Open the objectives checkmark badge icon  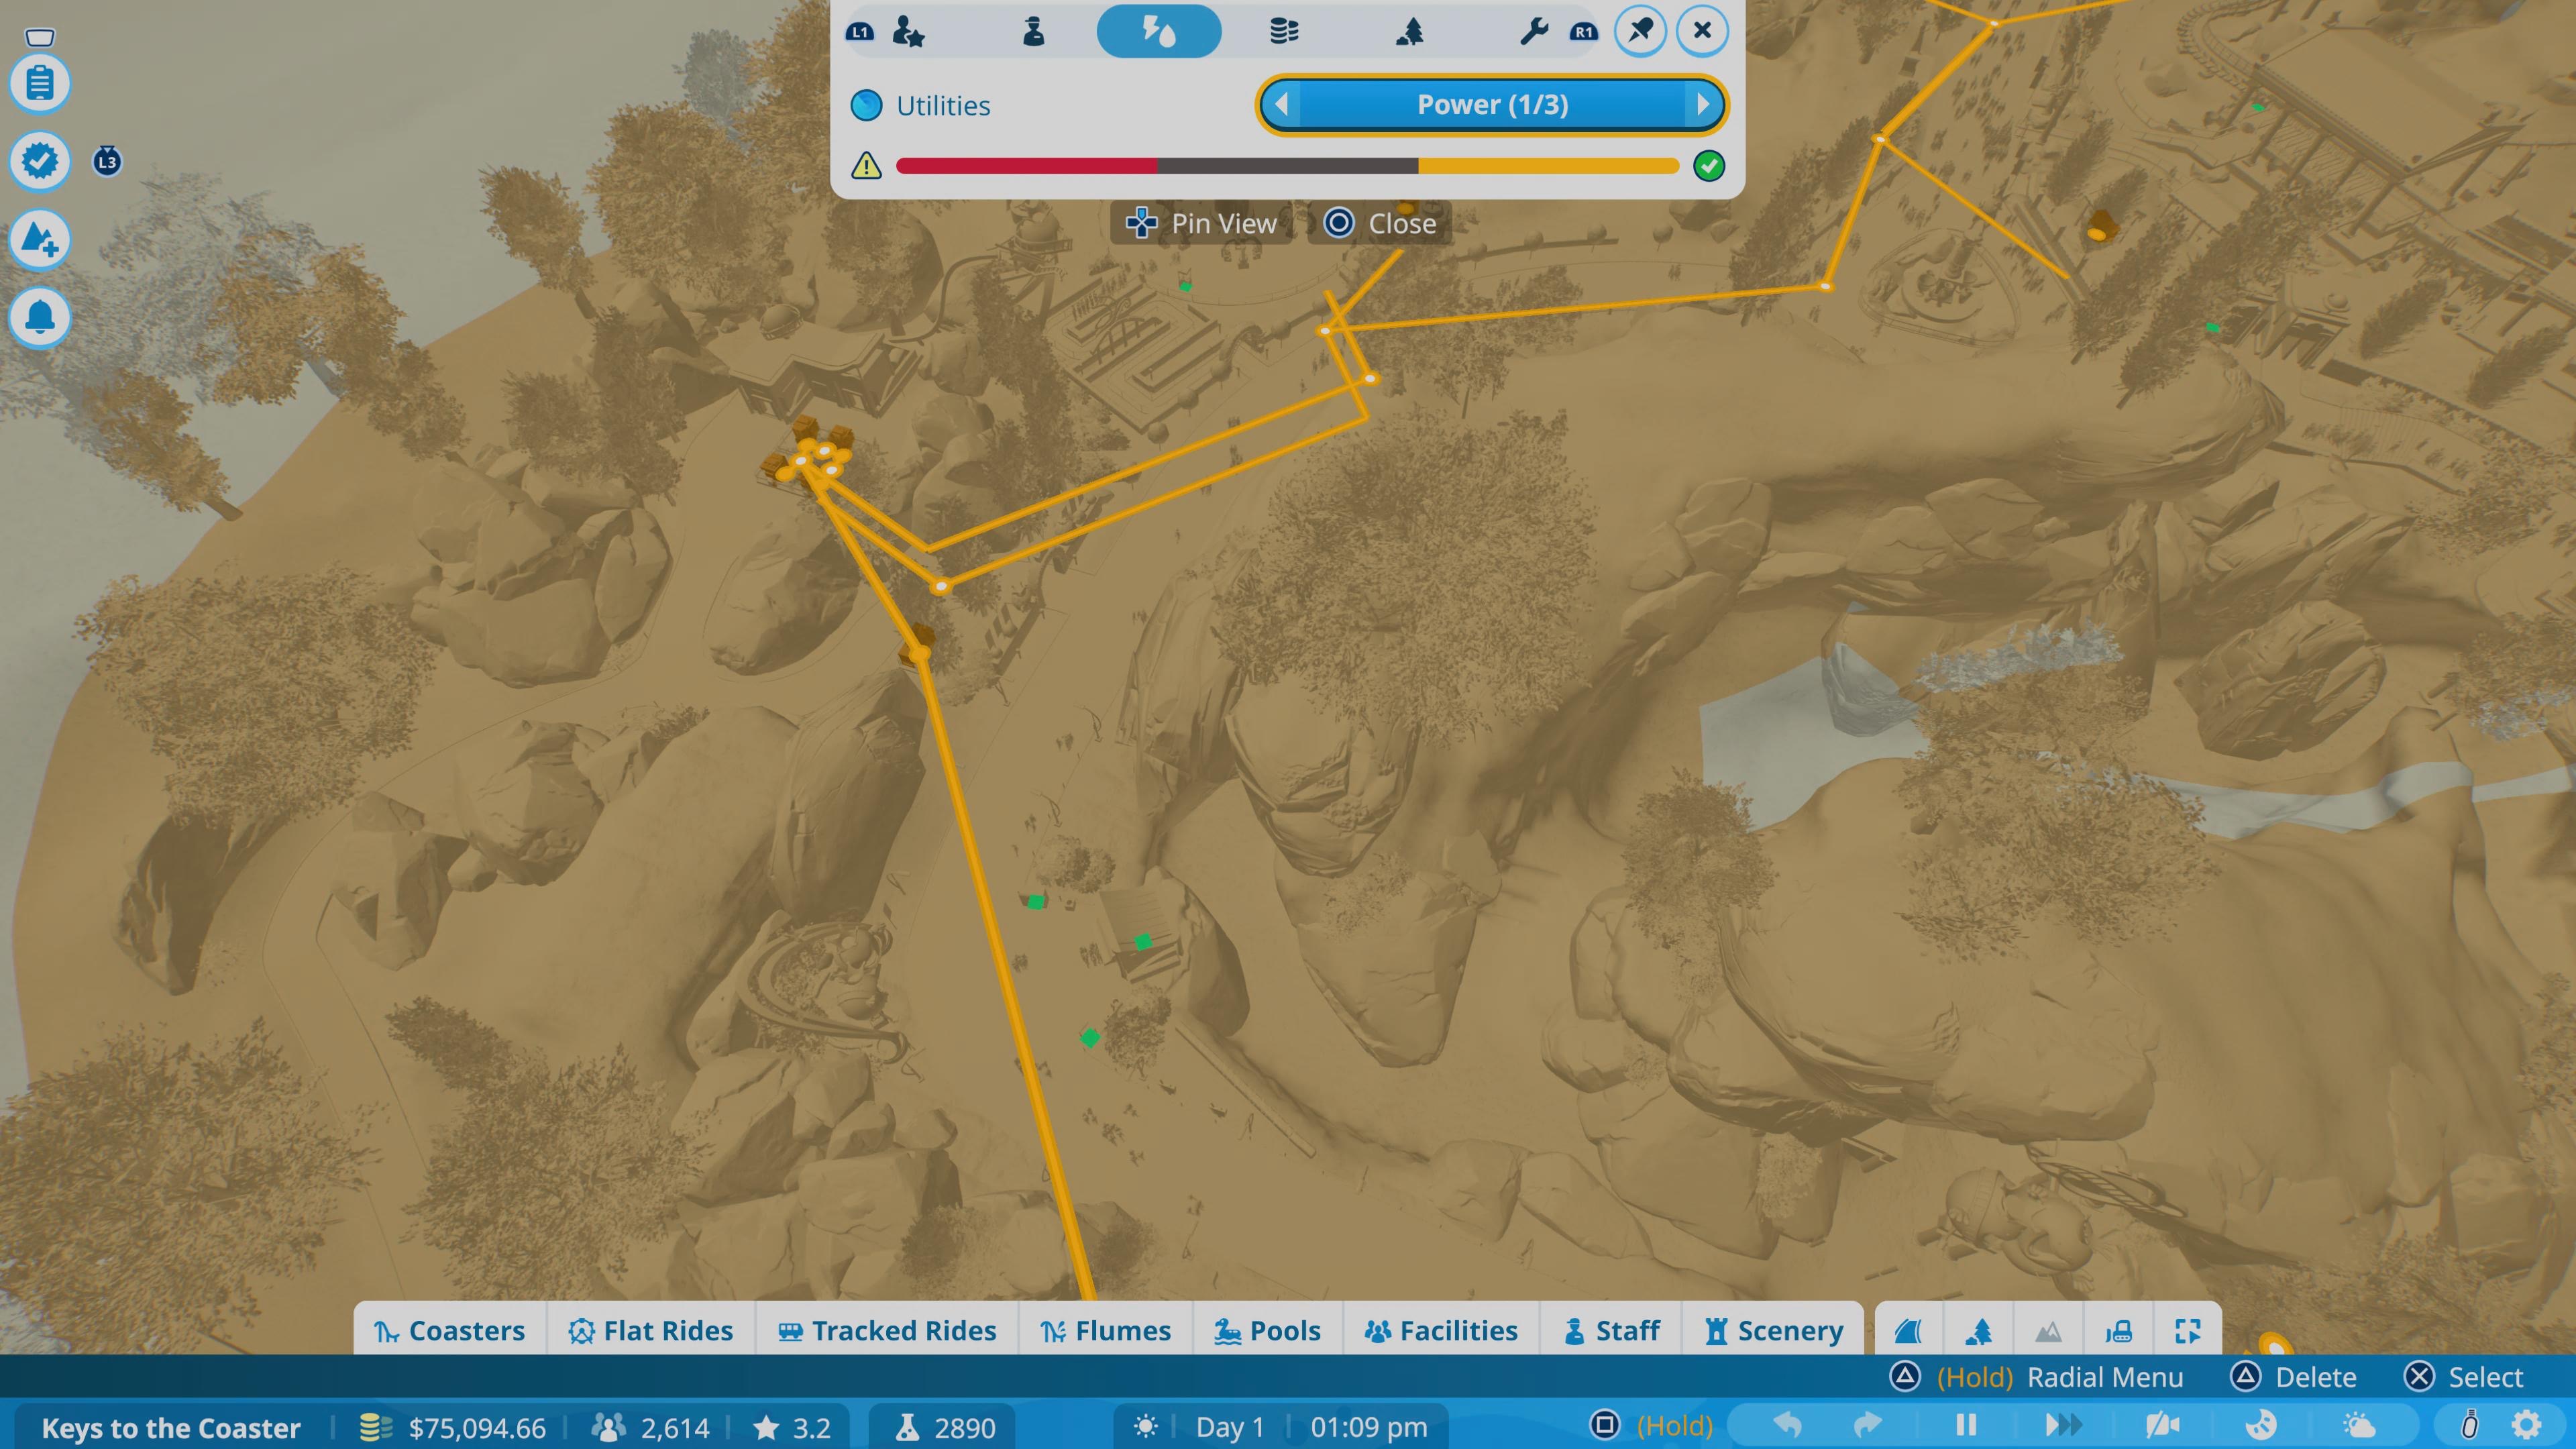(40, 160)
